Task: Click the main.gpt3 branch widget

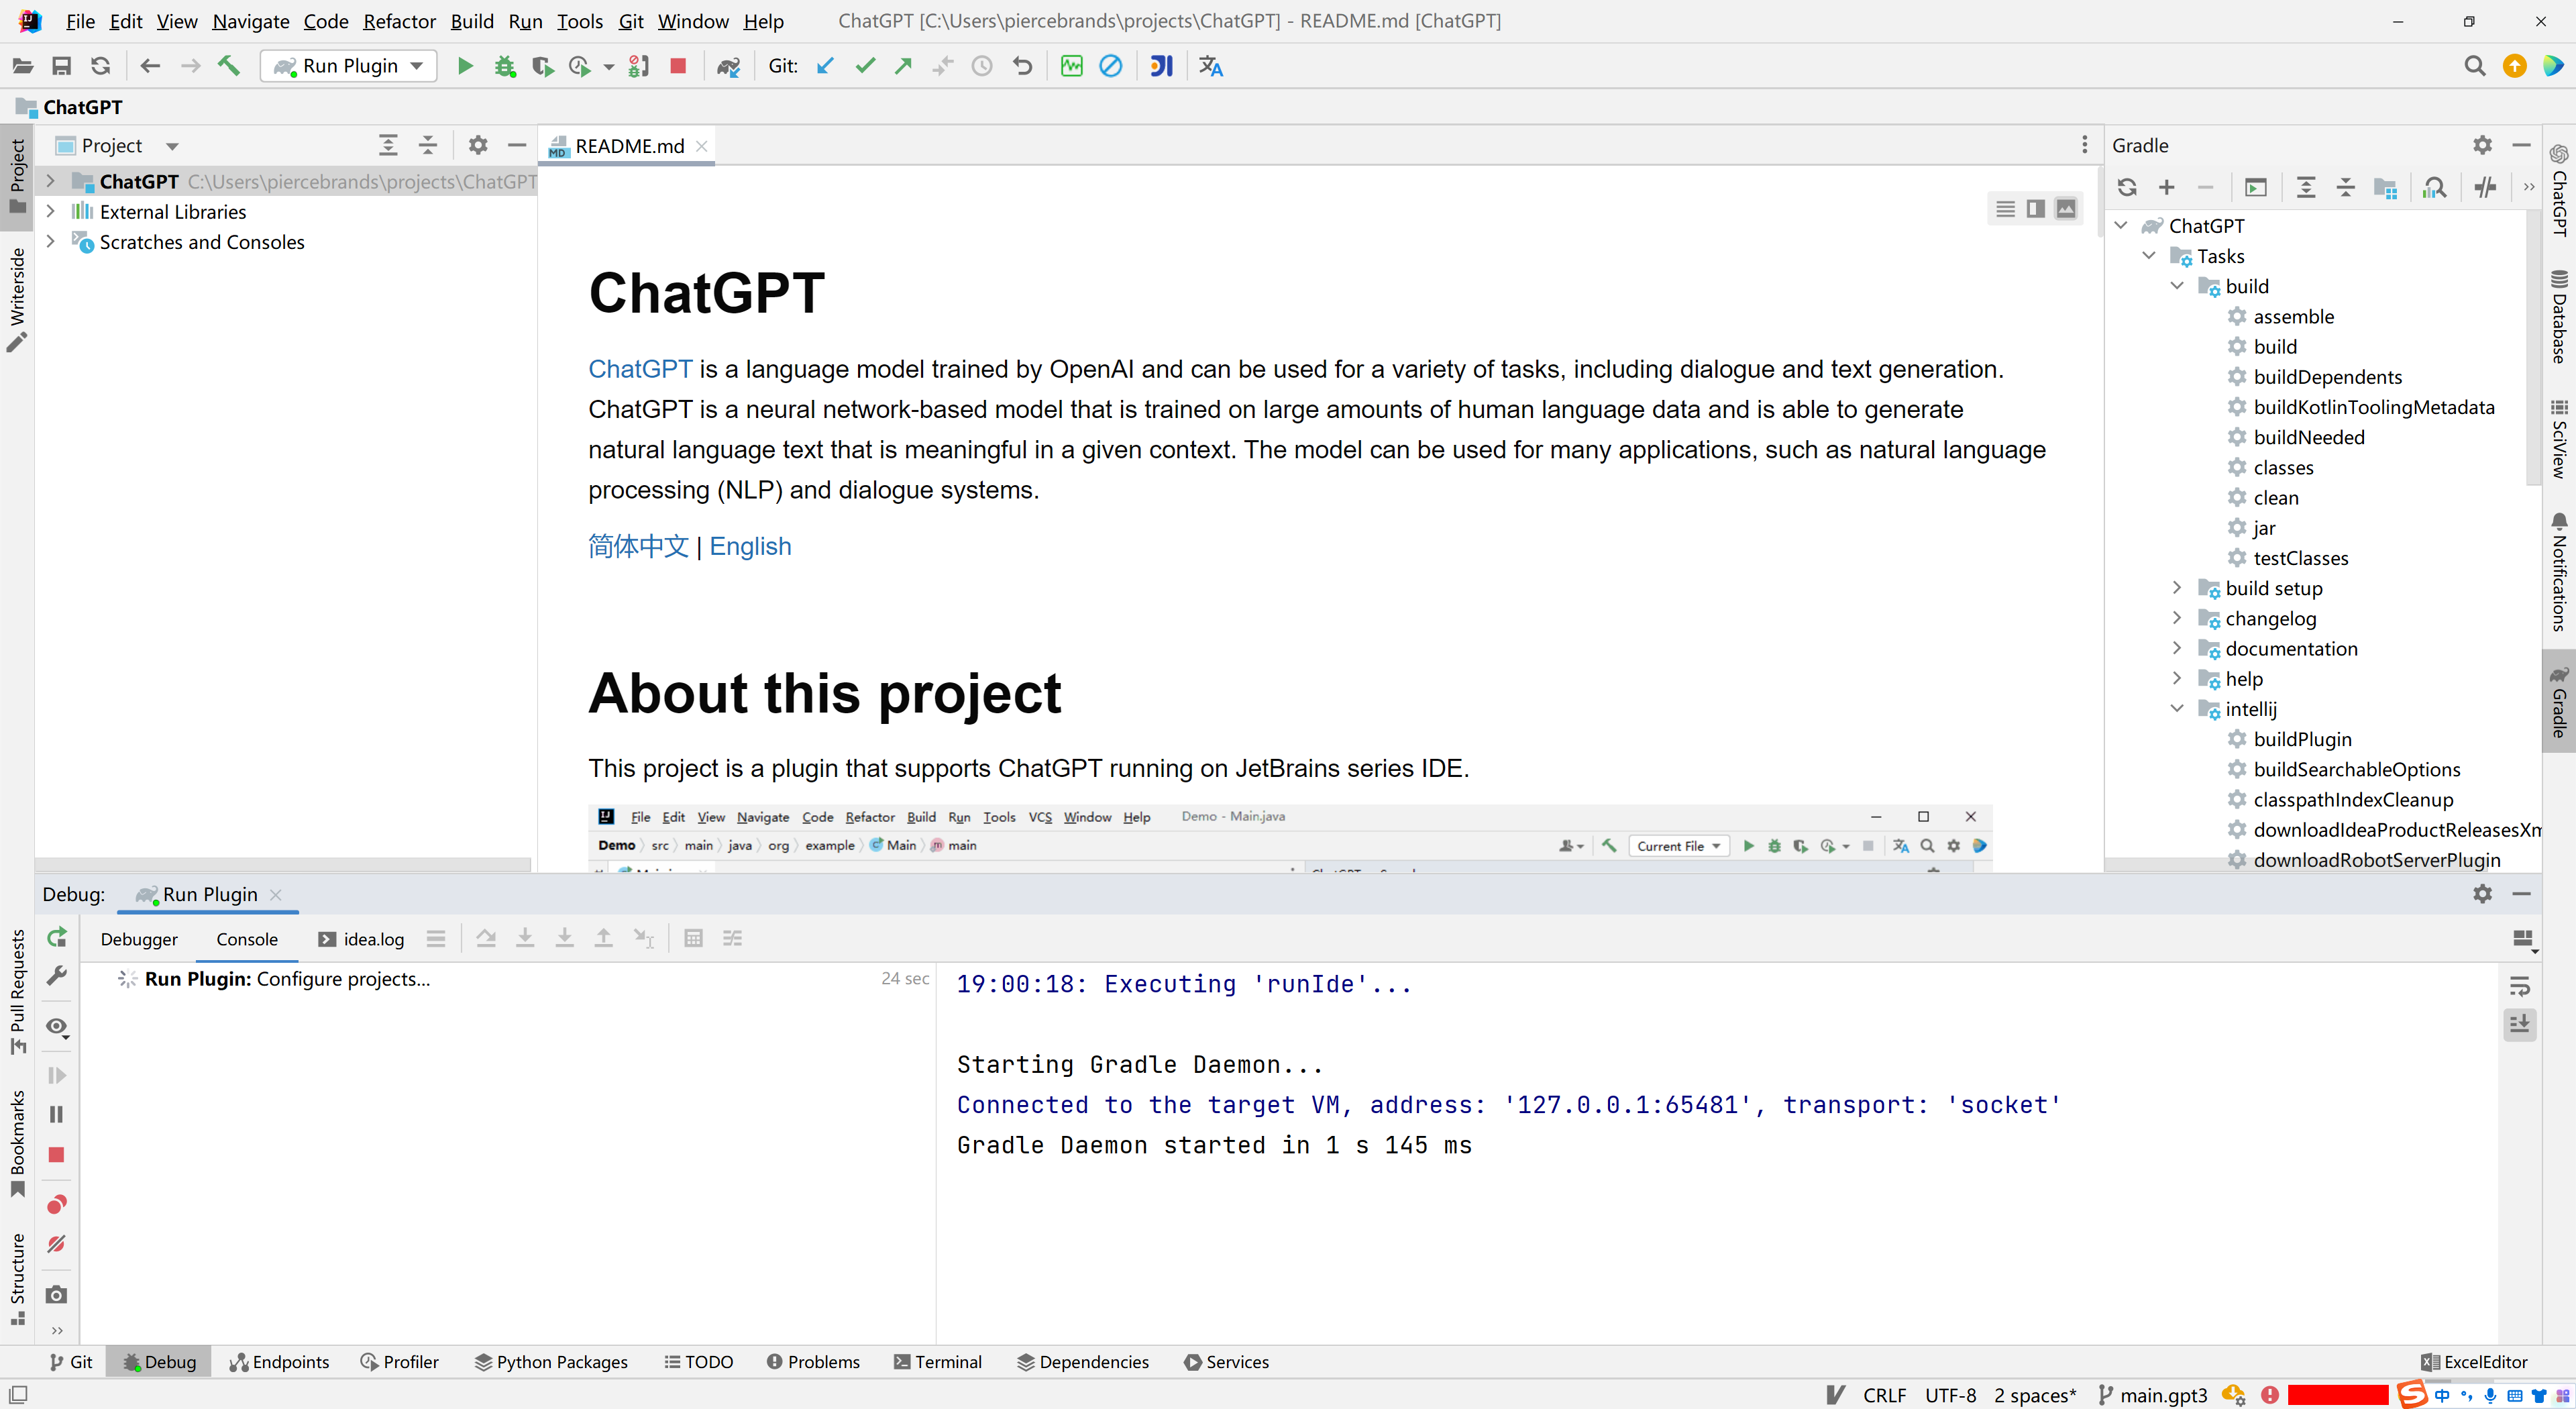Action: (2152, 1395)
